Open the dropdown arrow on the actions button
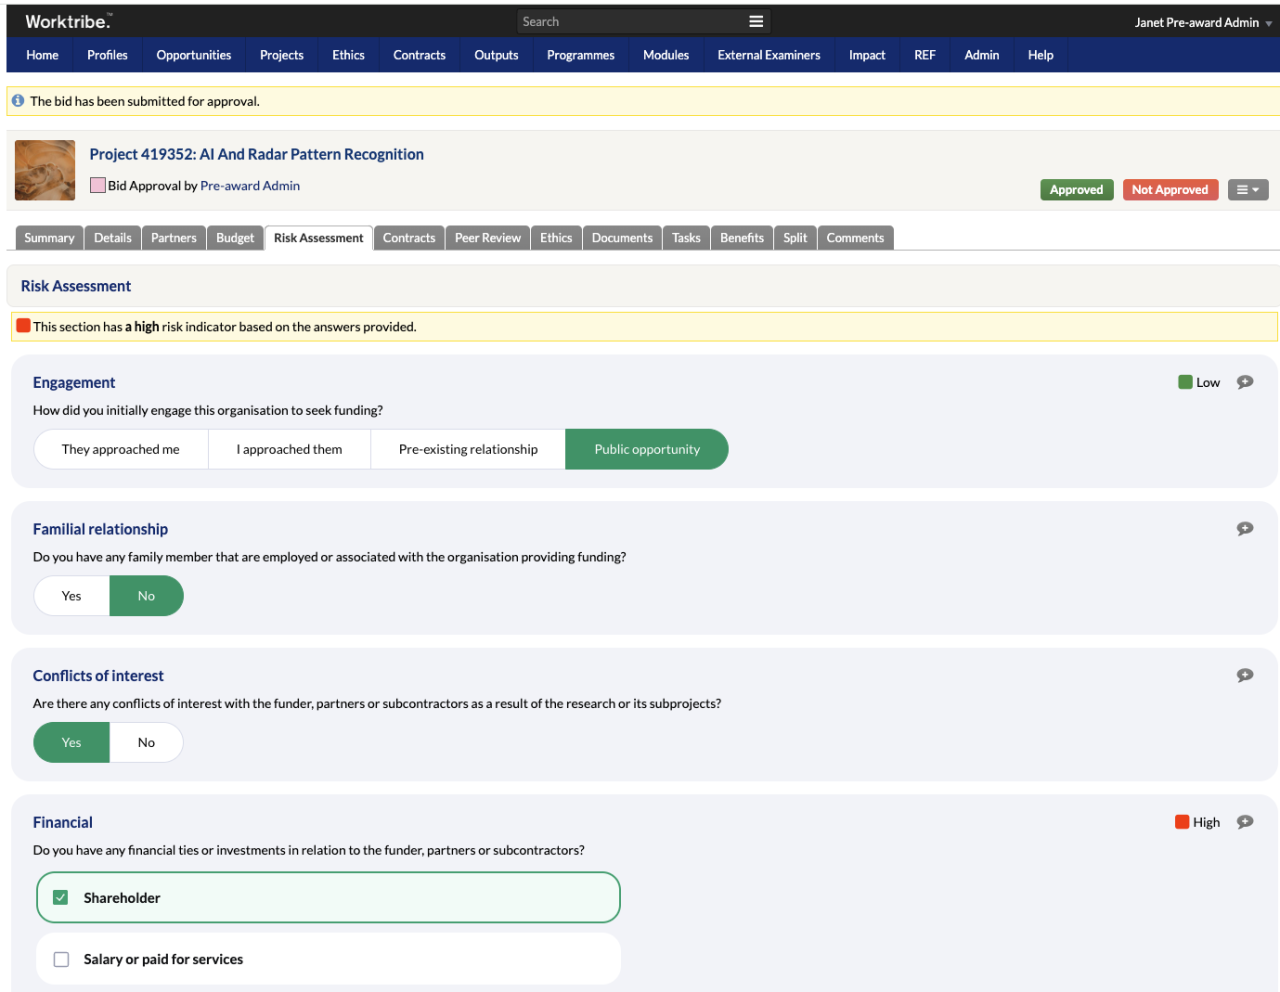This screenshot has height=992, width=1280. tap(1258, 189)
